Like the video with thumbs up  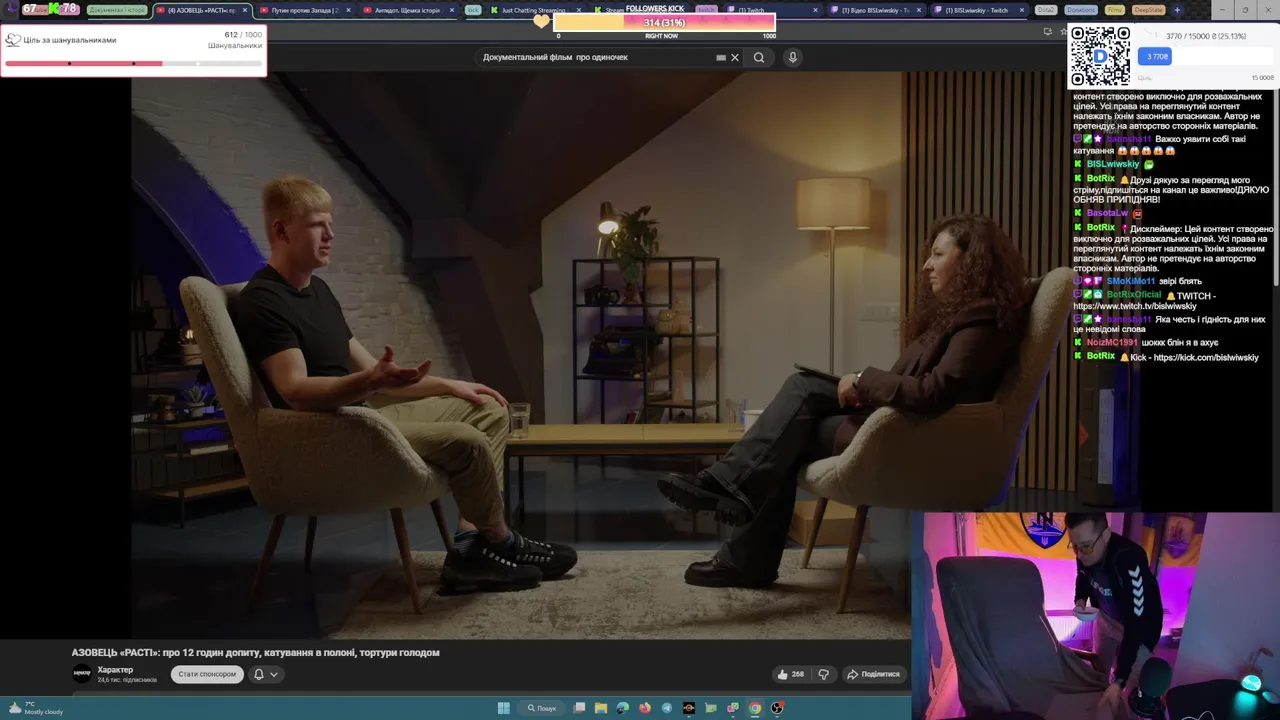coord(790,674)
